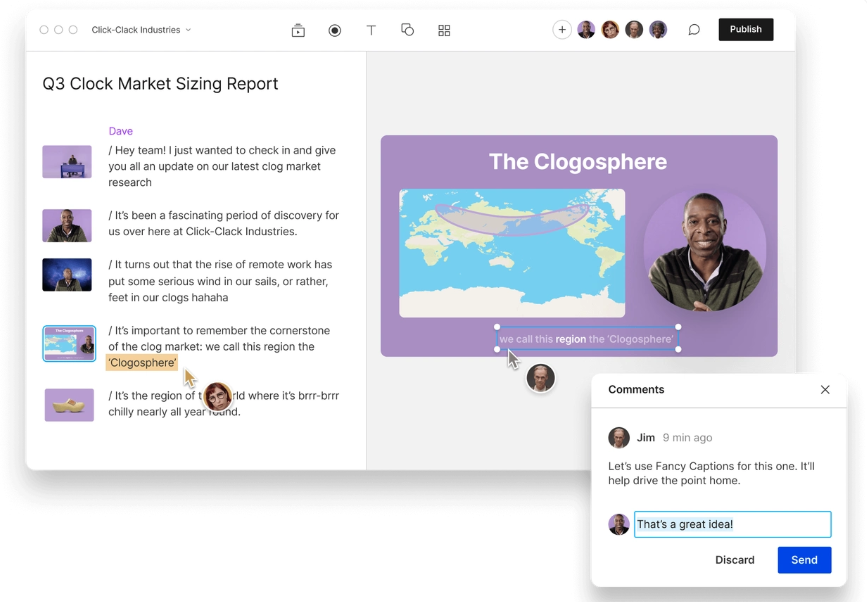Discard the comment draft

(x=734, y=560)
